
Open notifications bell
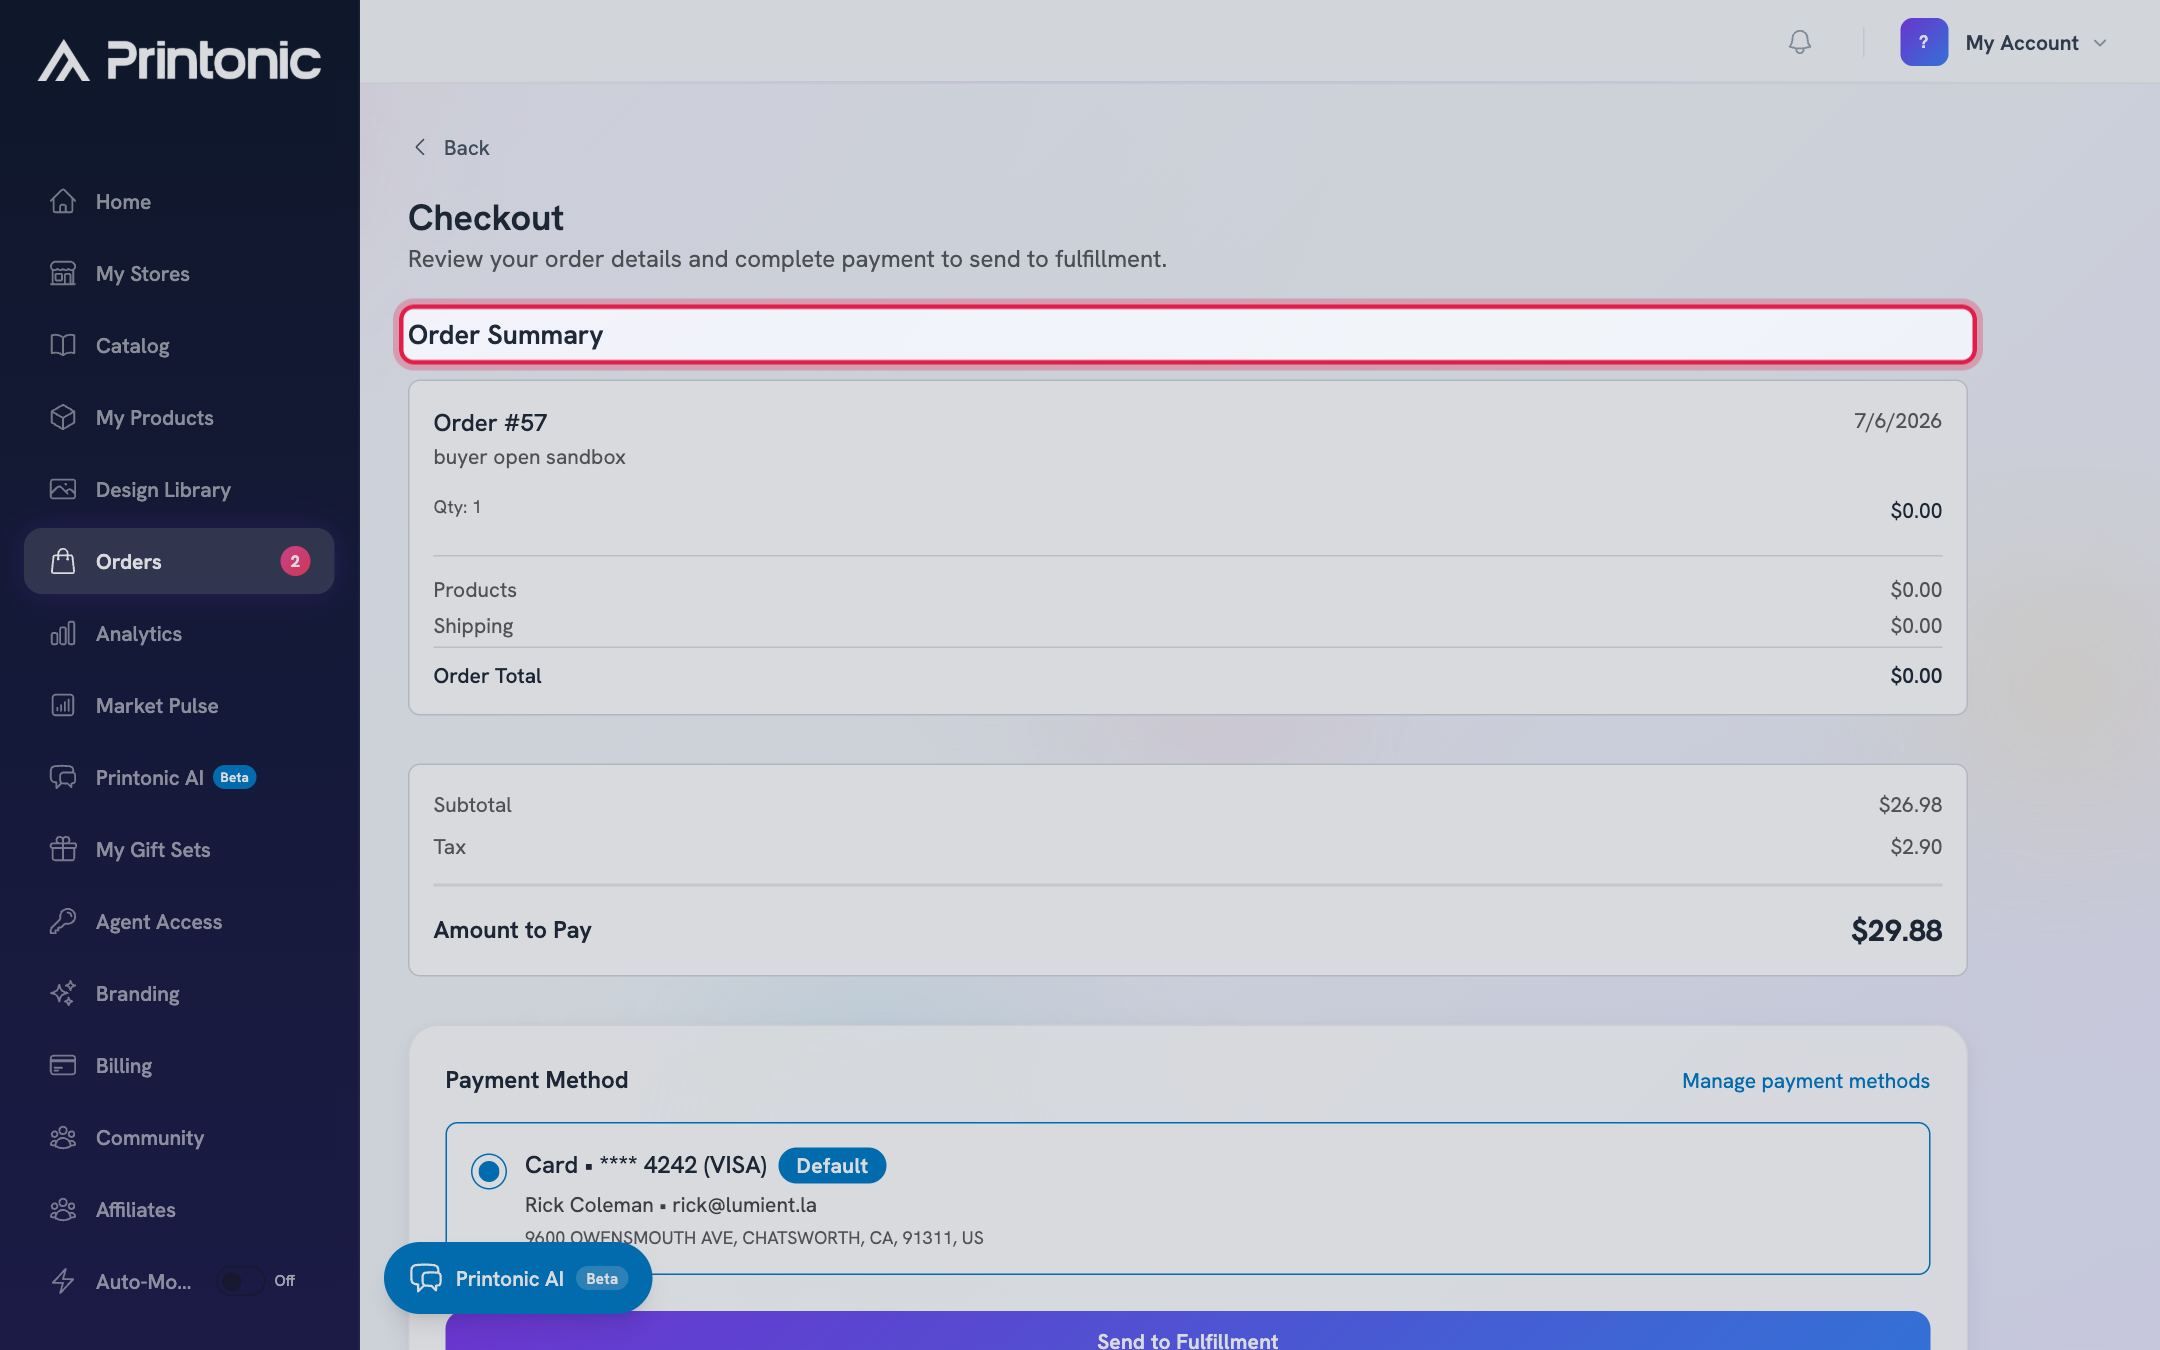(x=1799, y=42)
